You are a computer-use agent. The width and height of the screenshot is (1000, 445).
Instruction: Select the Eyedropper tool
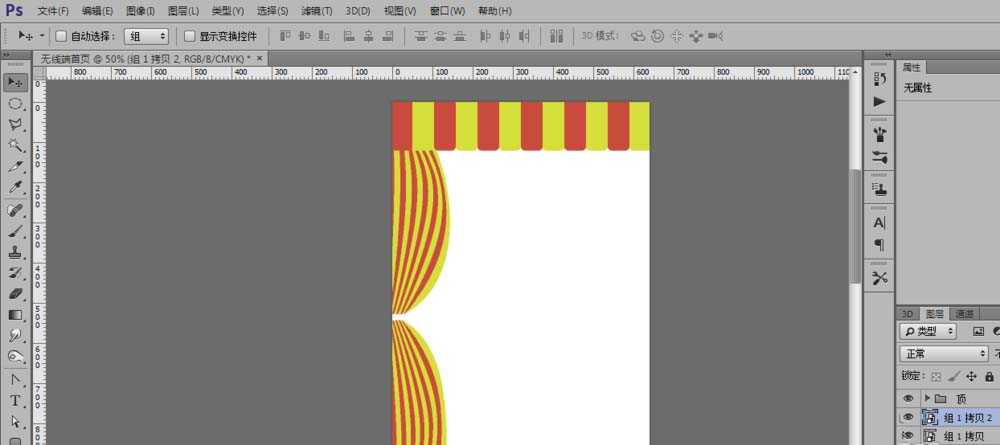pos(16,187)
